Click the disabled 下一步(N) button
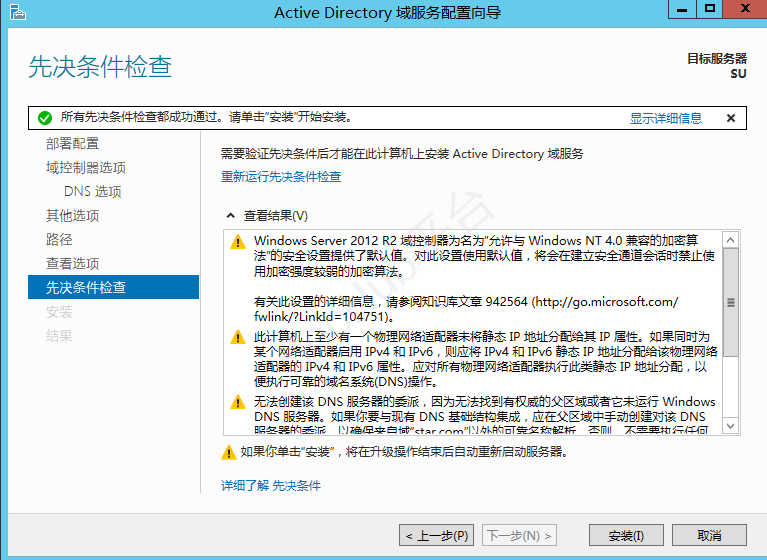The image size is (767, 560). [x=519, y=536]
